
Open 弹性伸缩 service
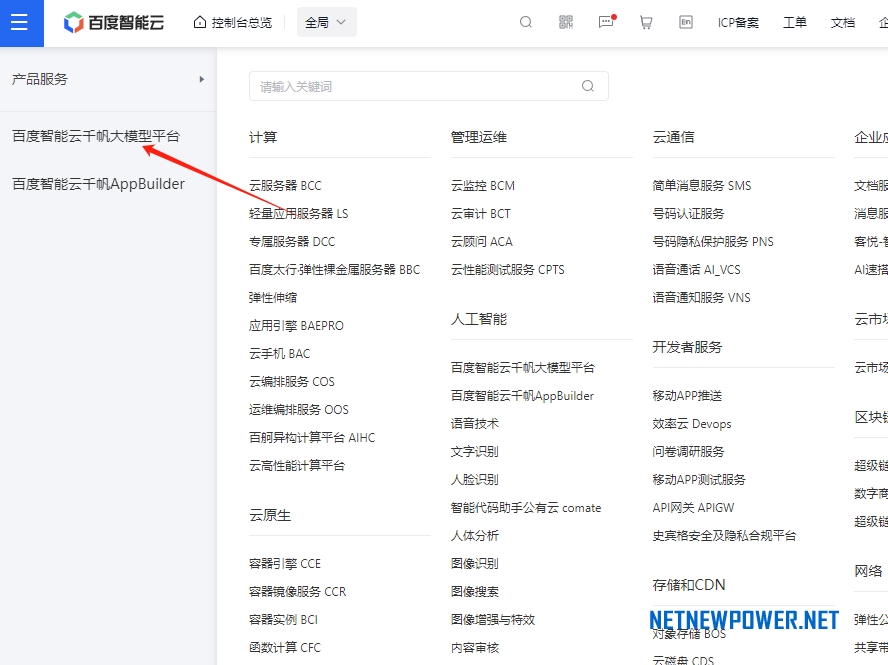(273, 298)
